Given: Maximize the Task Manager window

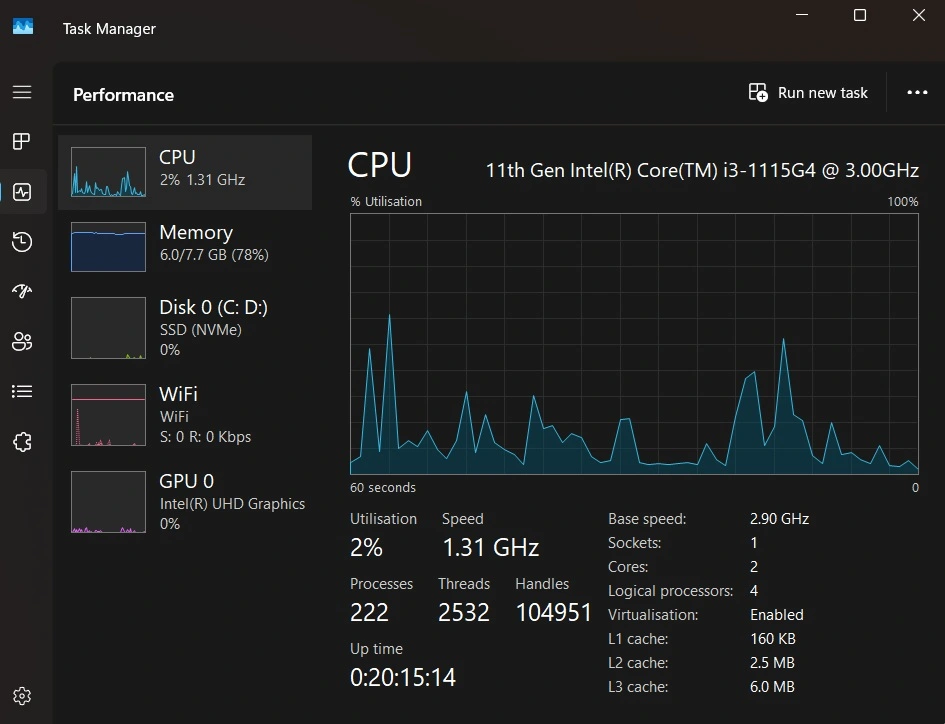Looking at the screenshot, I should click(x=859, y=15).
